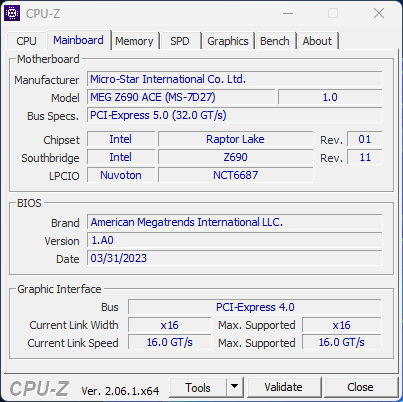Click the CPU-Z app icon in title bar
Screen dimensions: 403x402
pos(12,13)
